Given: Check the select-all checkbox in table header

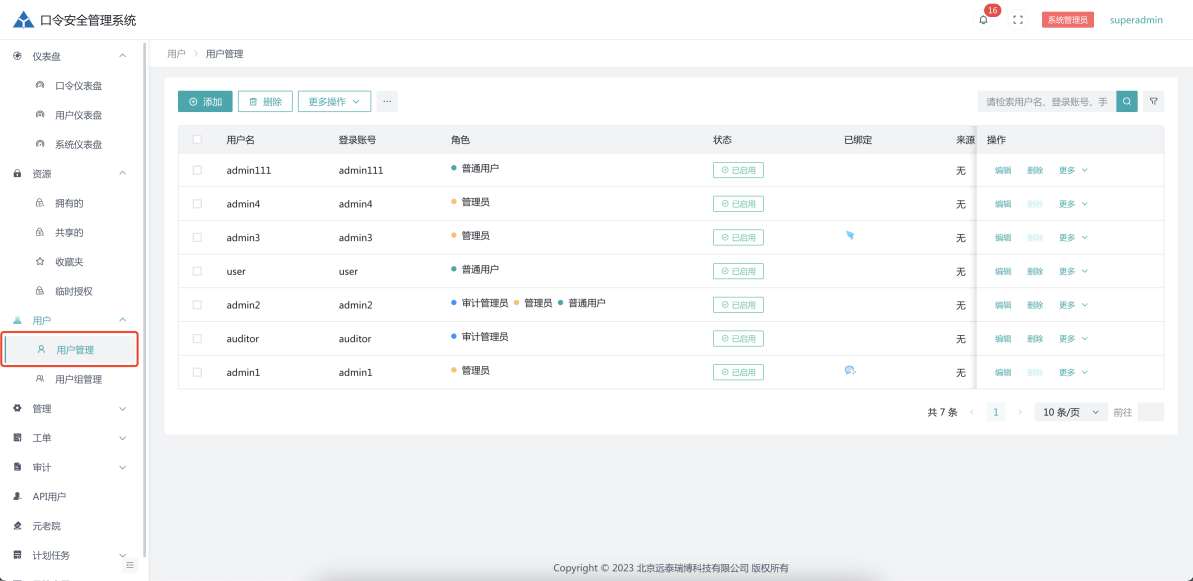Looking at the screenshot, I should point(197,140).
